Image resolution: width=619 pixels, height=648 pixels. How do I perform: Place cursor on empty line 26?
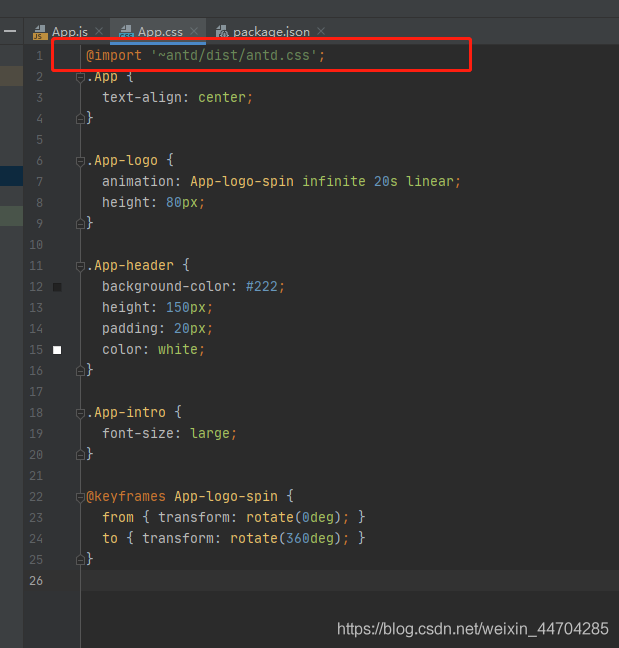[350, 581]
